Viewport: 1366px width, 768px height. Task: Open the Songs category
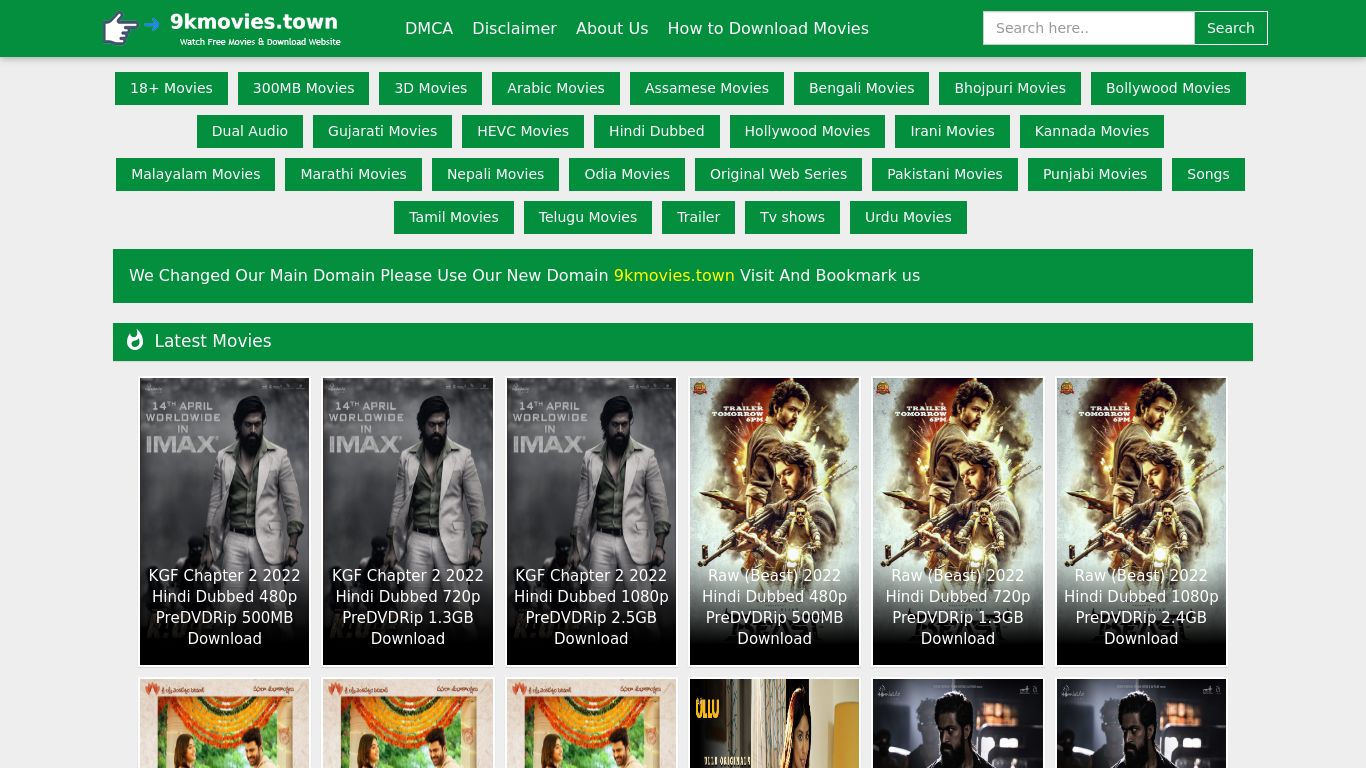coord(1207,174)
